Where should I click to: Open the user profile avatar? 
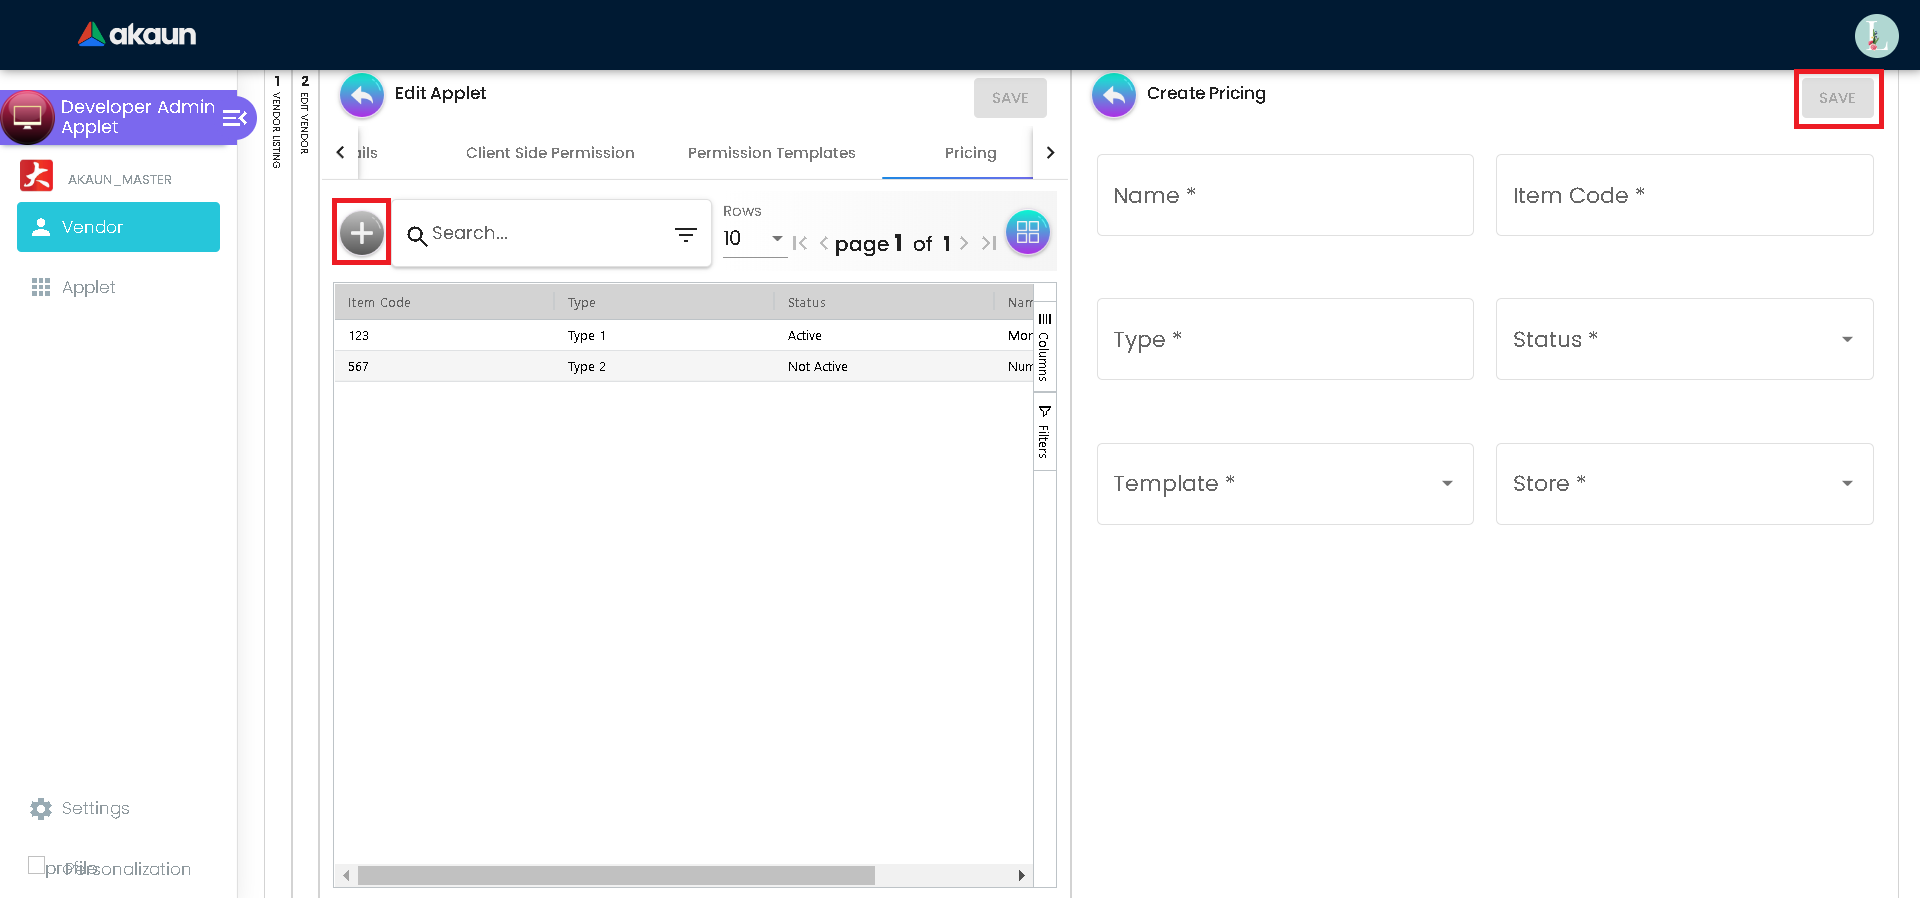point(1876,36)
